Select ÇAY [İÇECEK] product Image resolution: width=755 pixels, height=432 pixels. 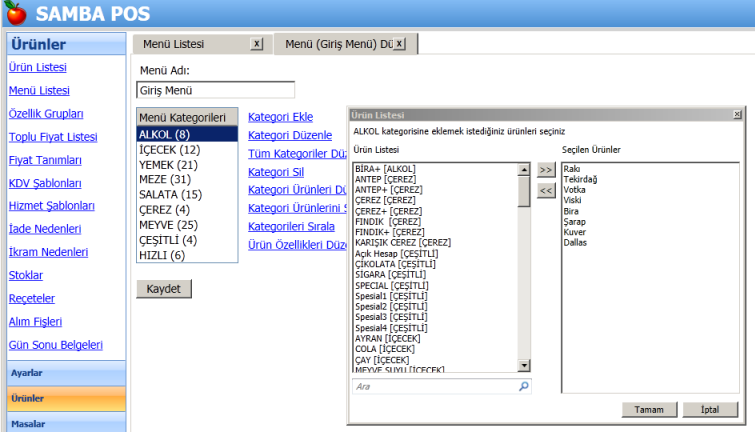[x=382, y=360]
